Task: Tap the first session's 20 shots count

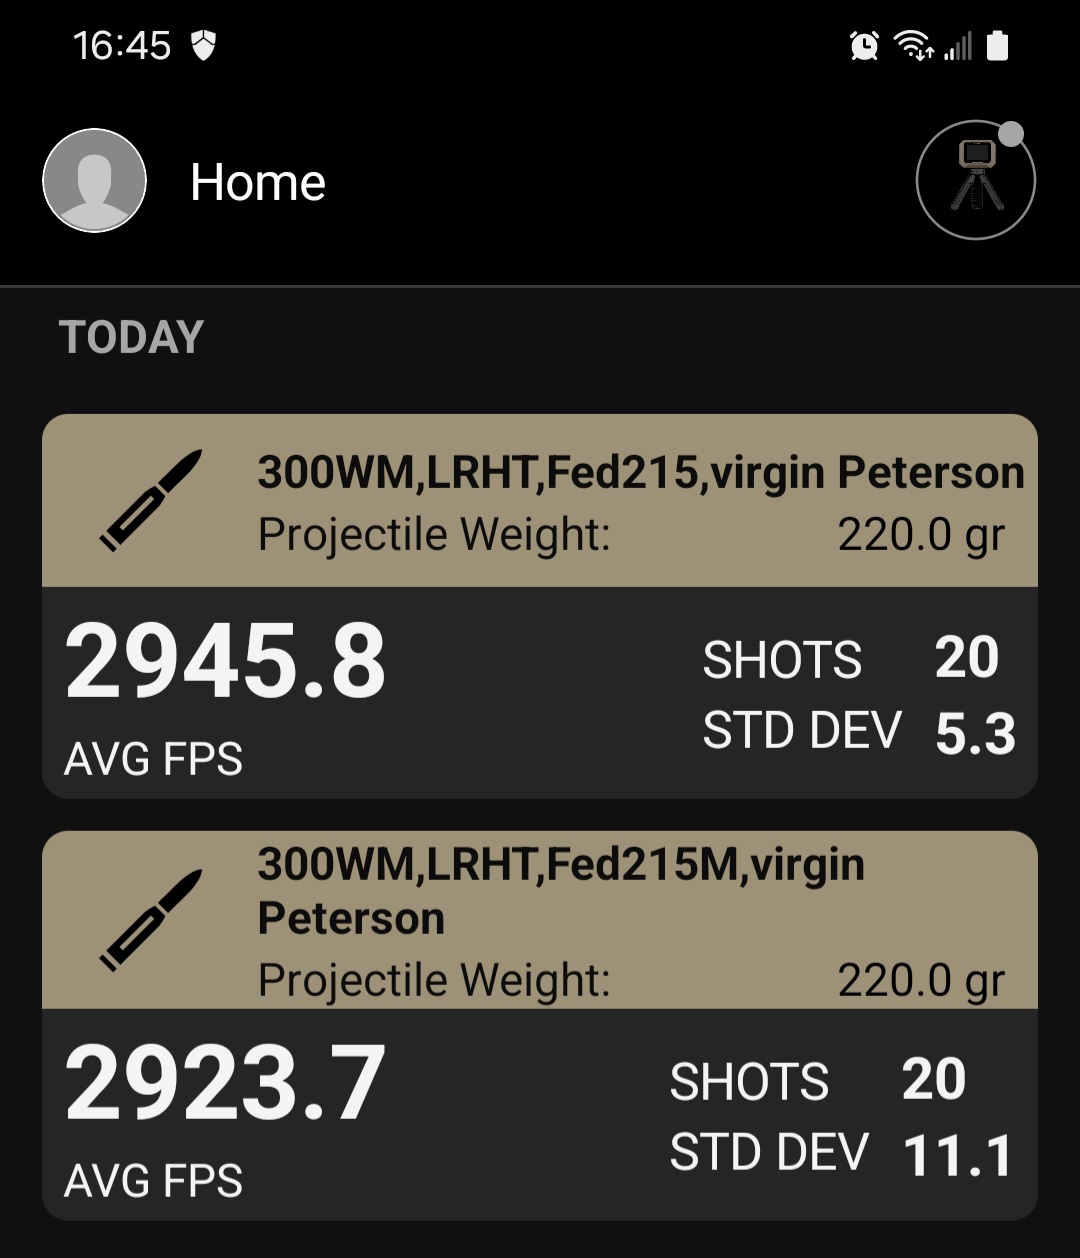Action: tap(966, 658)
